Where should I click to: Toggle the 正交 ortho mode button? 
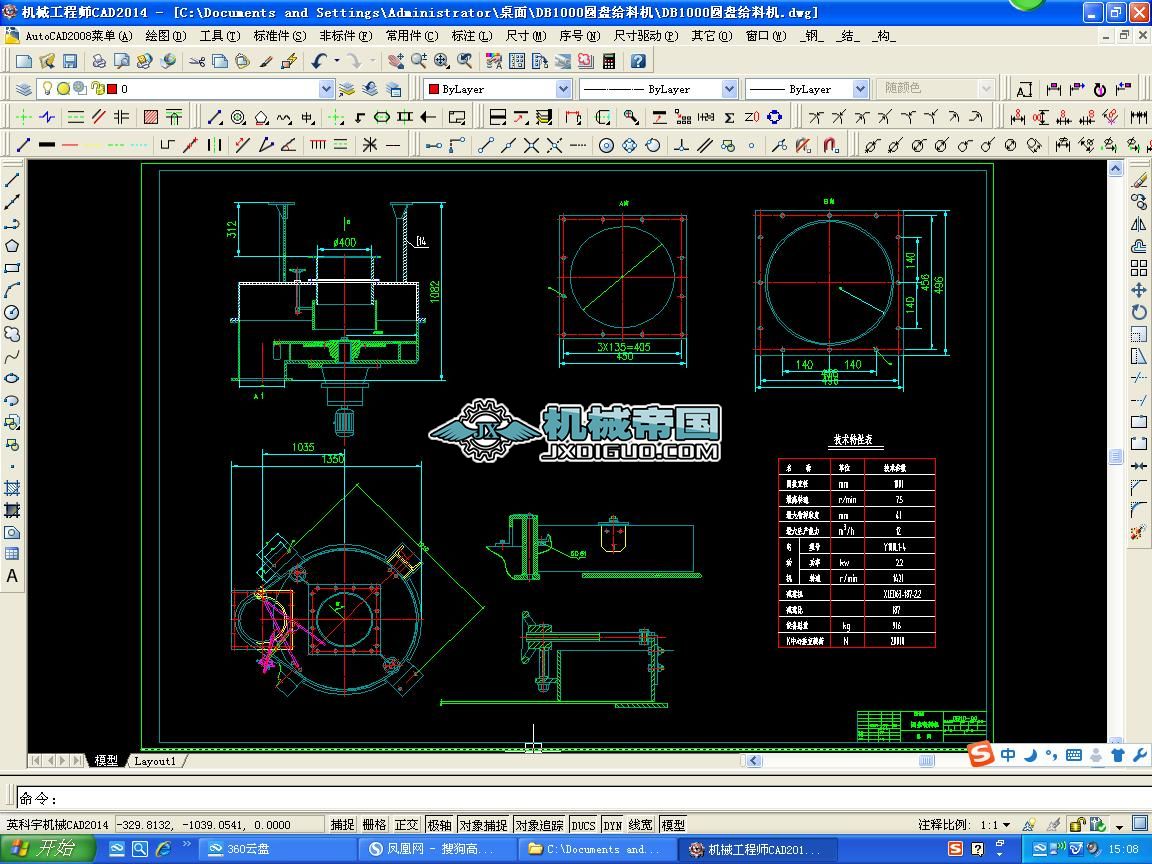coord(406,825)
